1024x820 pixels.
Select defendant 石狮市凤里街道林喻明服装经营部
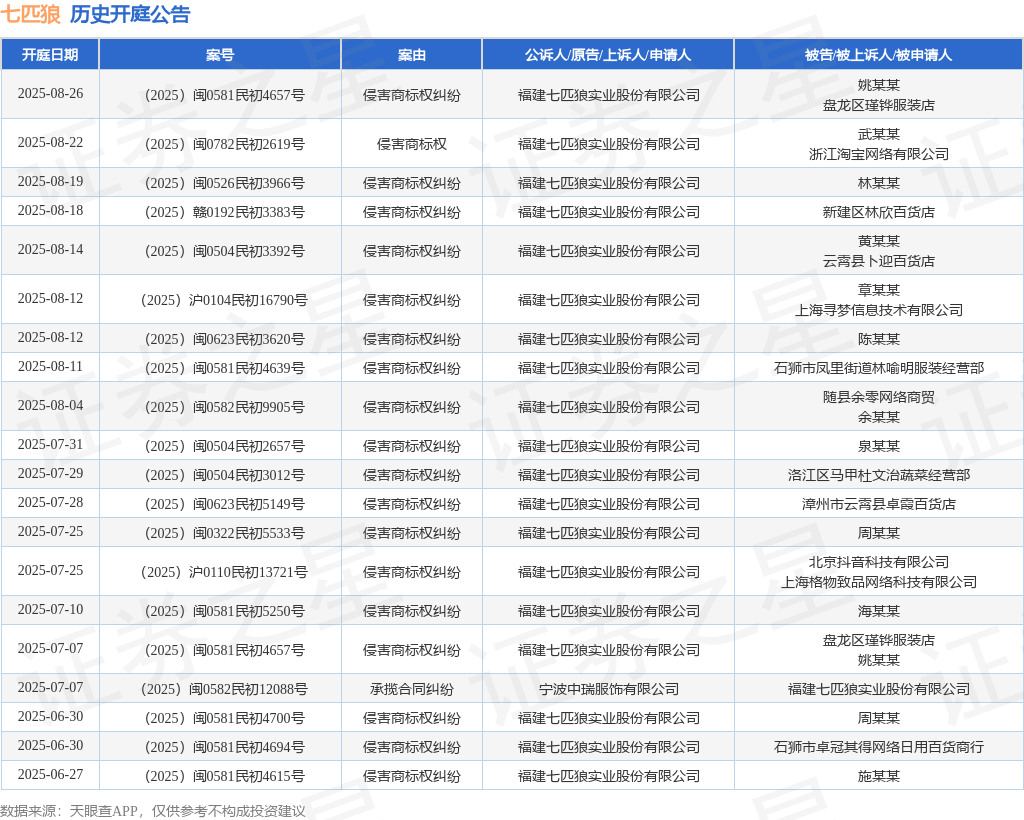[x=878, y=368]
